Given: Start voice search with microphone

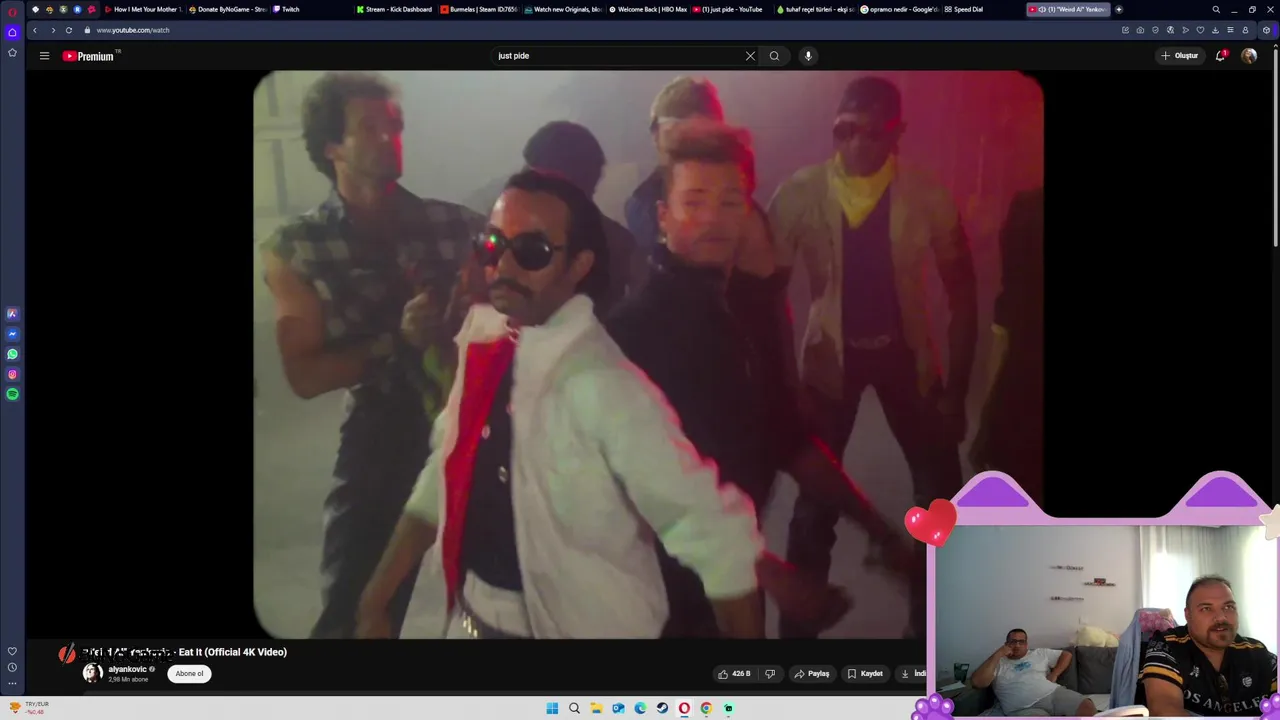Looking at the screenshot, I should click(x=808, y=56).
